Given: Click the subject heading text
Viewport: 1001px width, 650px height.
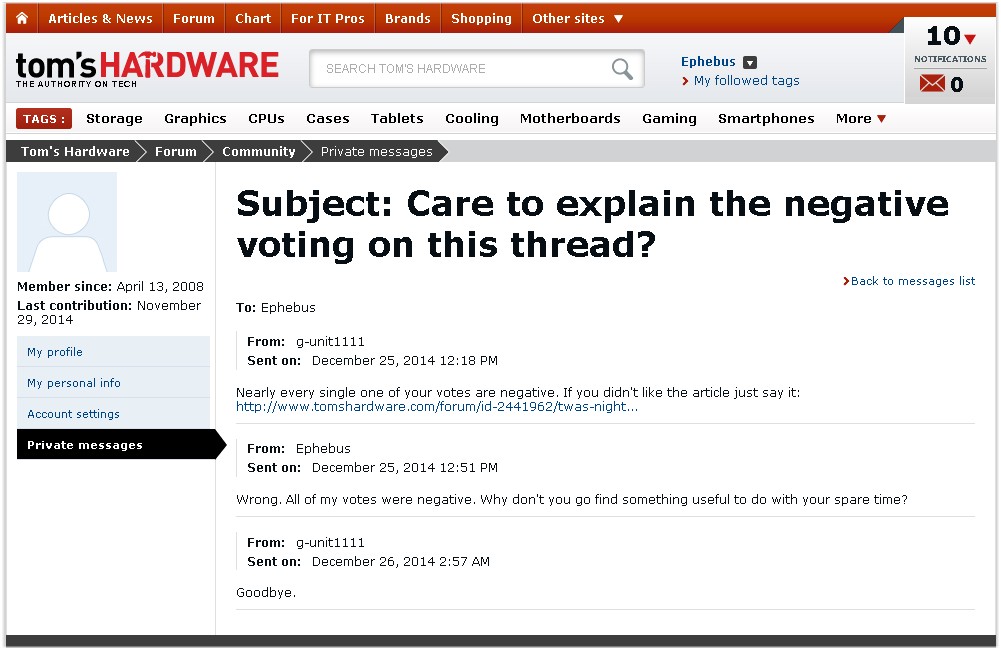Looking at the screenshot, I should [592, 224].
